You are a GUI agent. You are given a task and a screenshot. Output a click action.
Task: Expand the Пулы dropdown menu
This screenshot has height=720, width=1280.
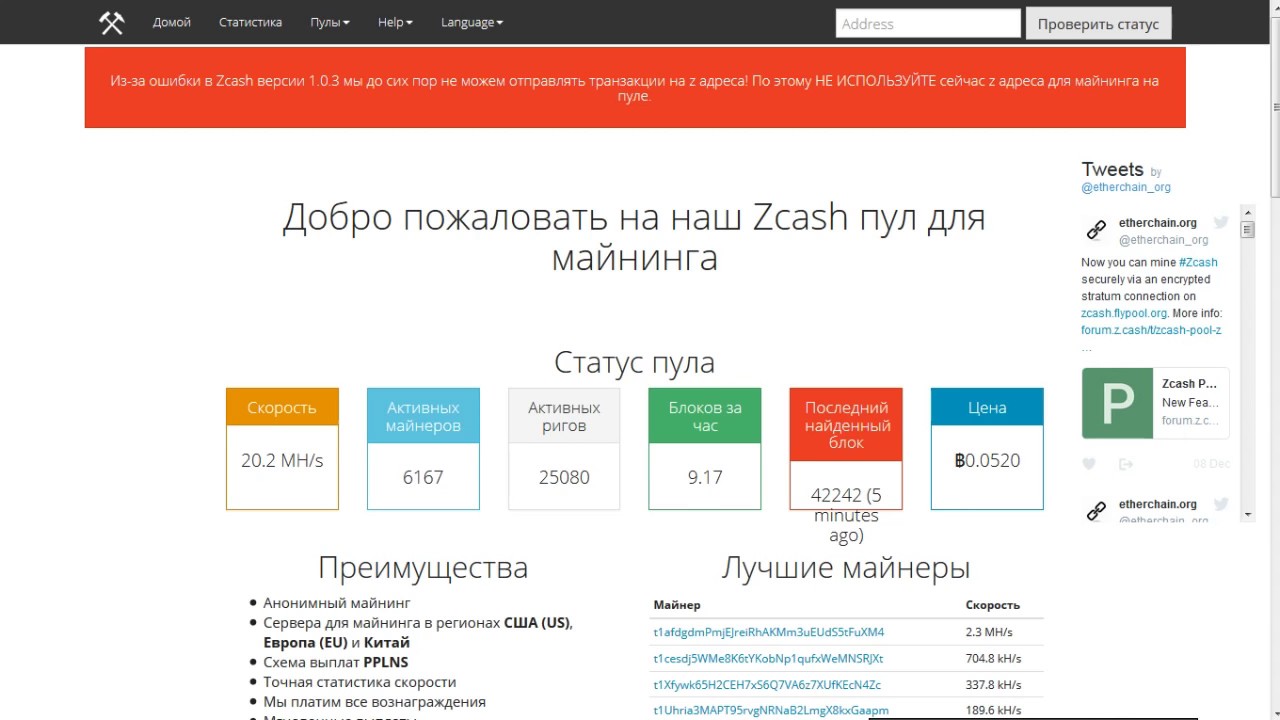pos(330,22)
